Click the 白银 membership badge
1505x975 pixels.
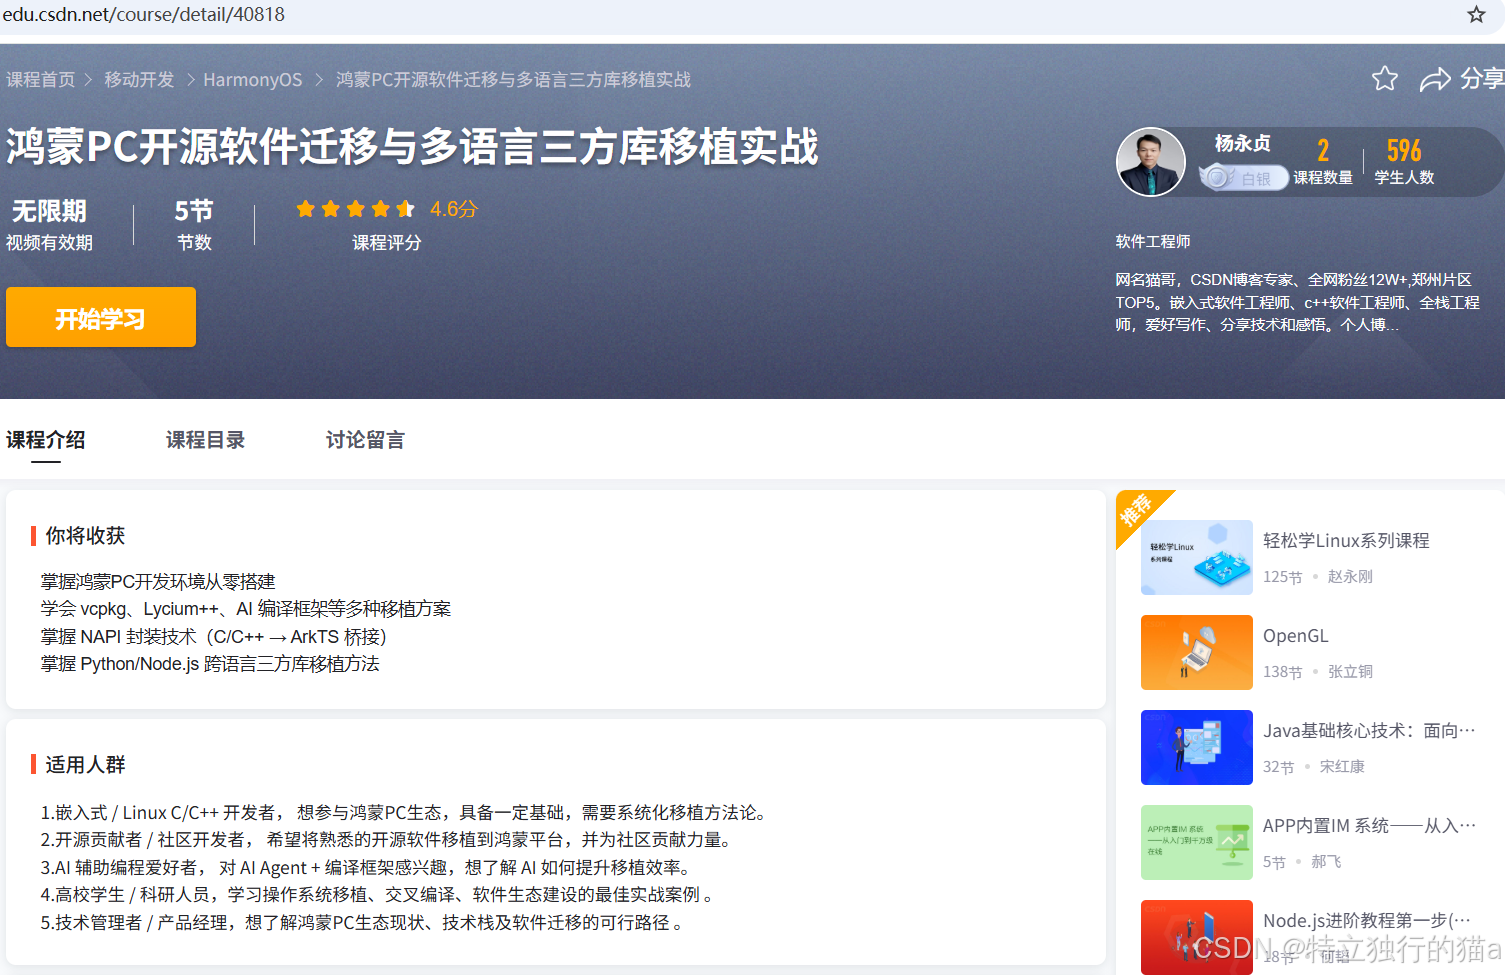pyautogui.click(x=1244, y=178)
